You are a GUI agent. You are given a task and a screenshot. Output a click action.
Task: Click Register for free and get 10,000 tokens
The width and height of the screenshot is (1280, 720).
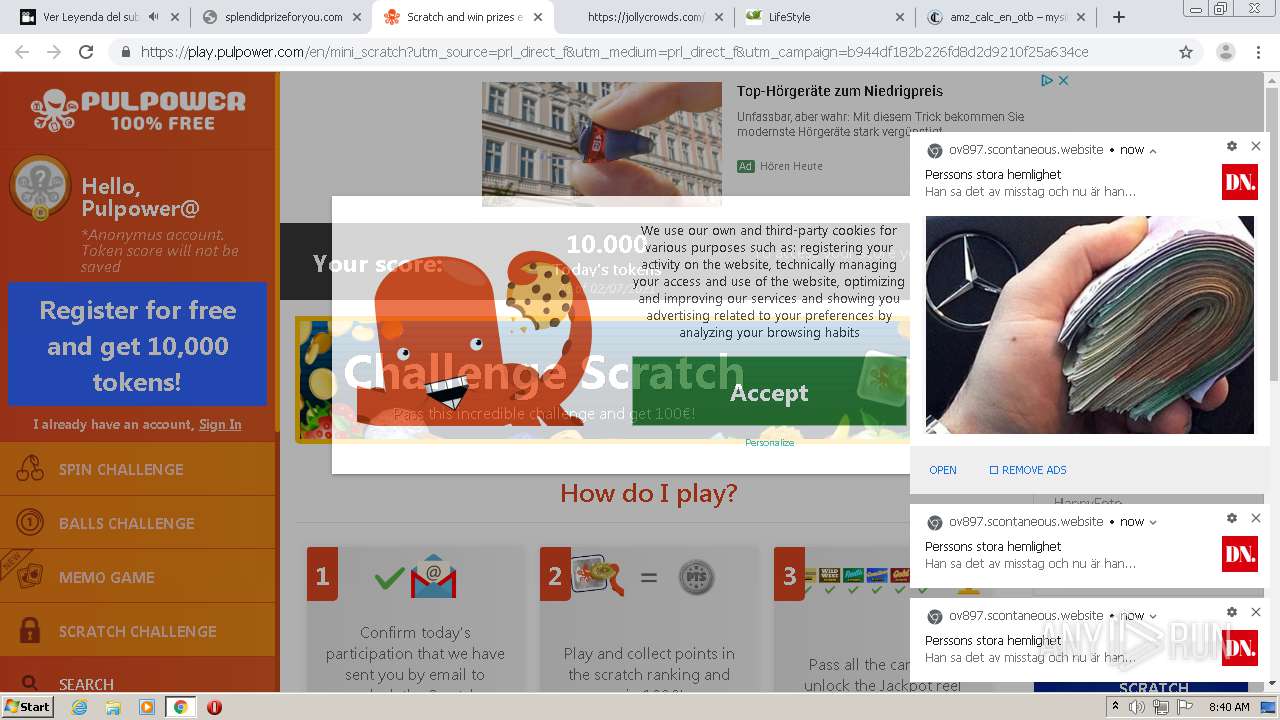pyautogui.click(x=138, y=345)
